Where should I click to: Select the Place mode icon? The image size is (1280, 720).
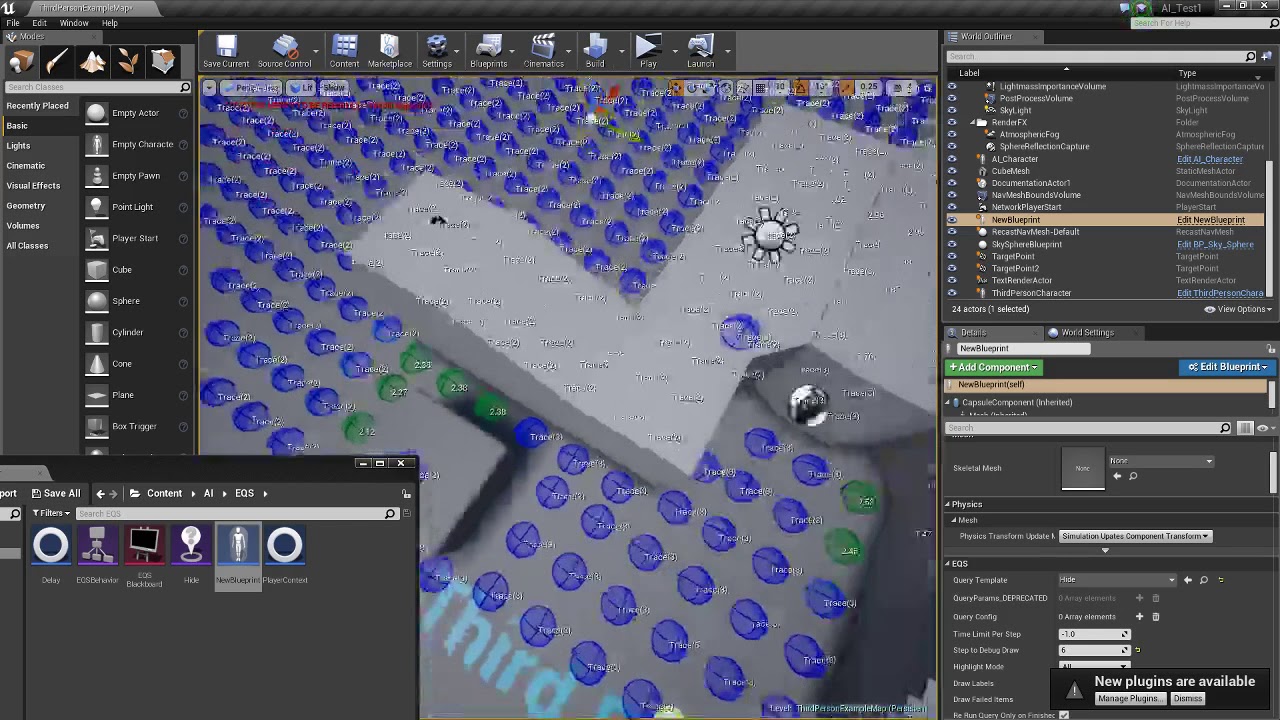[21, 62]
